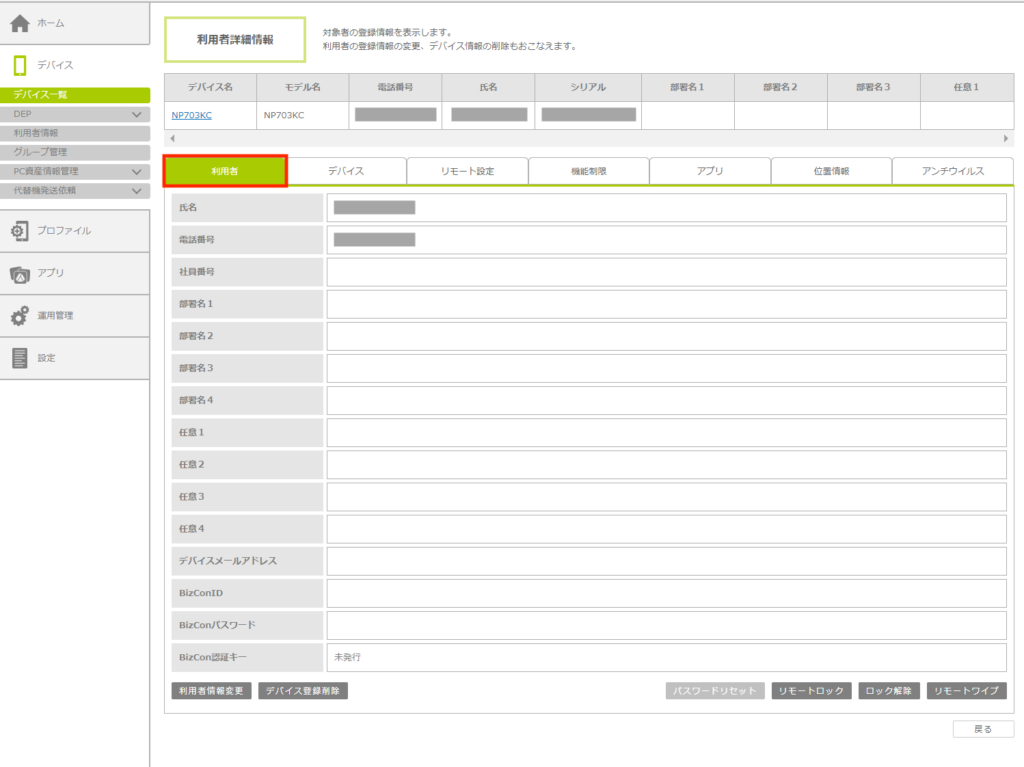The width and height of the screenshot is (1024, 767).
Task: Open the Operations Management gears icon
Action: tap(20, 316)
